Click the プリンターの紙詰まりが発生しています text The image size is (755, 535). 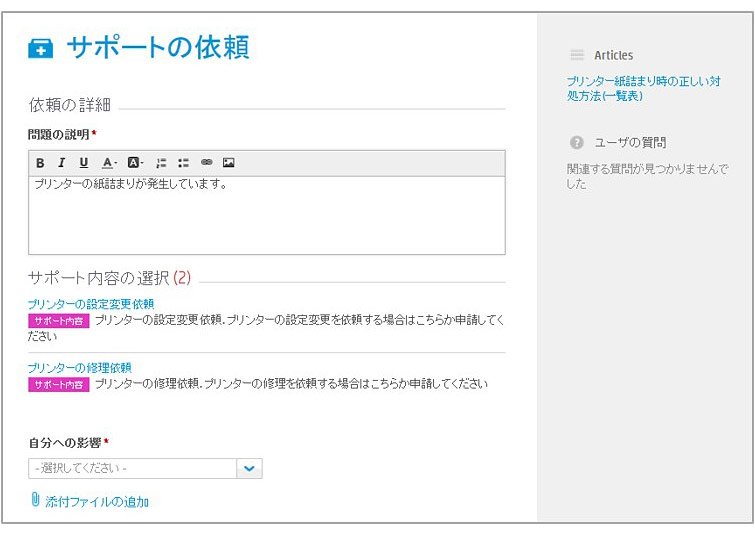pyautogui.click(x=130, y=184)
